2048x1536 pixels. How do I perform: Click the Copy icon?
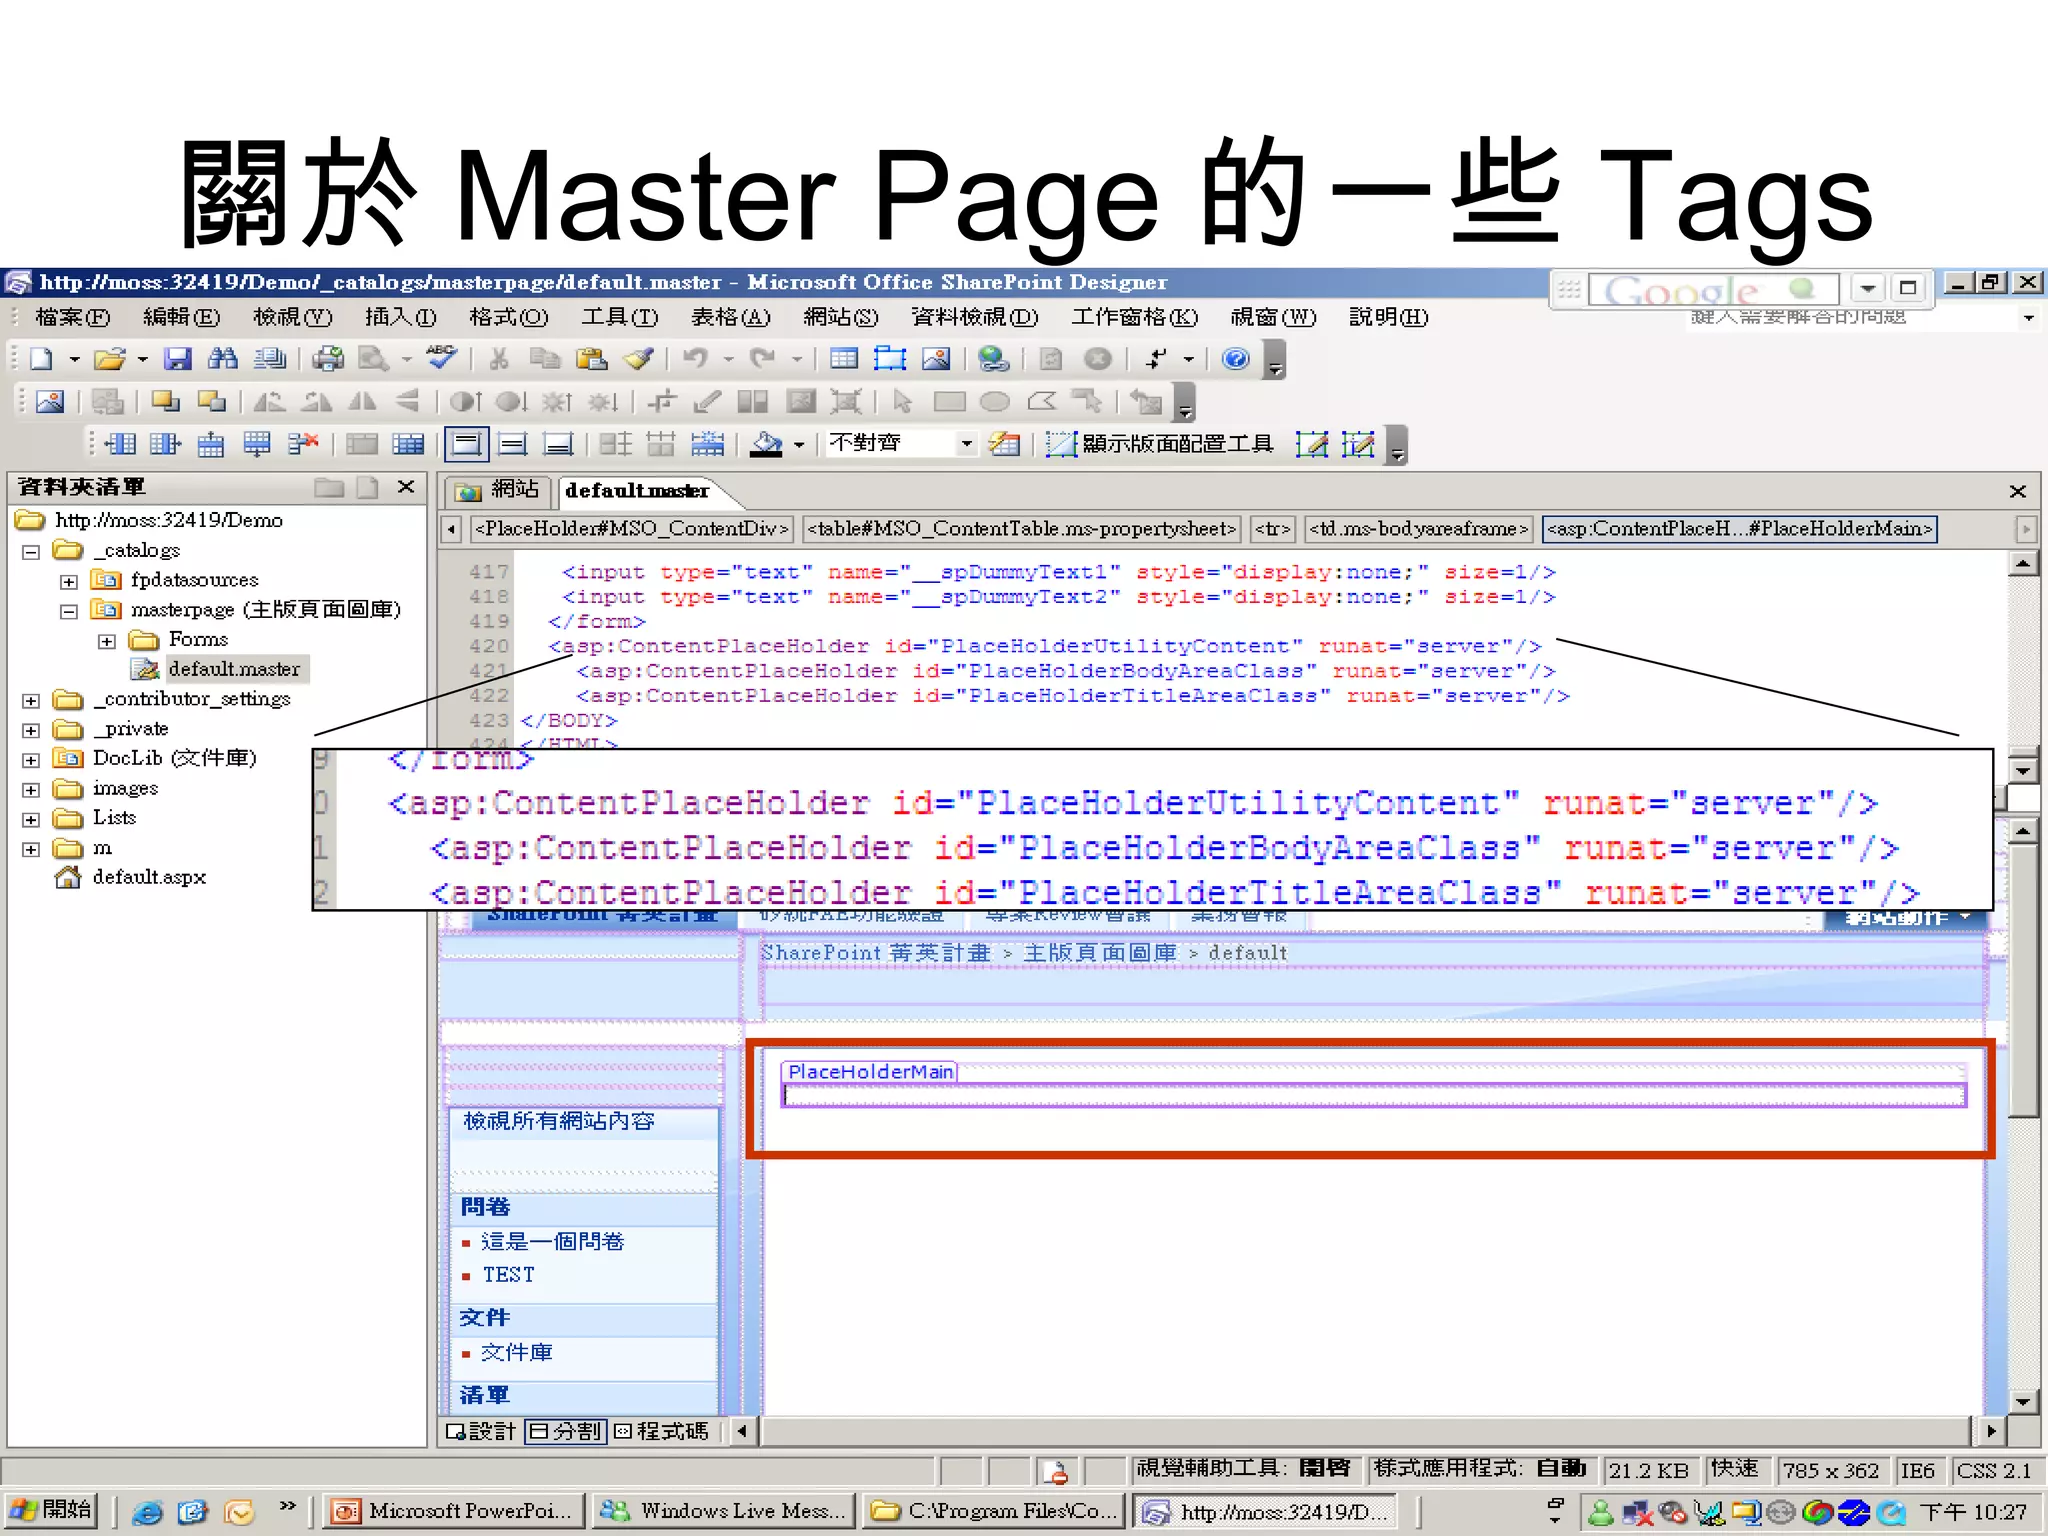pyautogui.click(x=545, y=359)
